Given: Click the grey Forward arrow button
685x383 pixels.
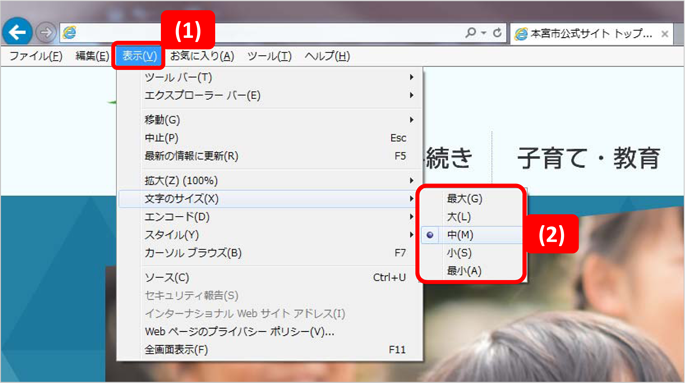Looking at the screenshot, I should [x=45, y=32].
